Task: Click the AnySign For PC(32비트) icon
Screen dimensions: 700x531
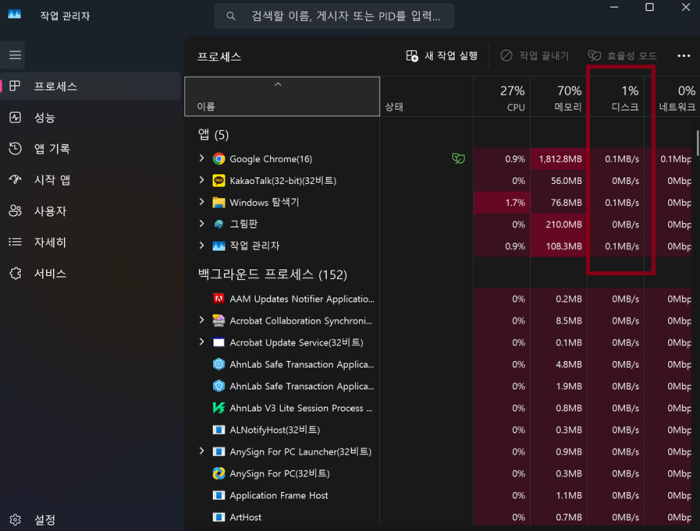Action: [219, 473]
